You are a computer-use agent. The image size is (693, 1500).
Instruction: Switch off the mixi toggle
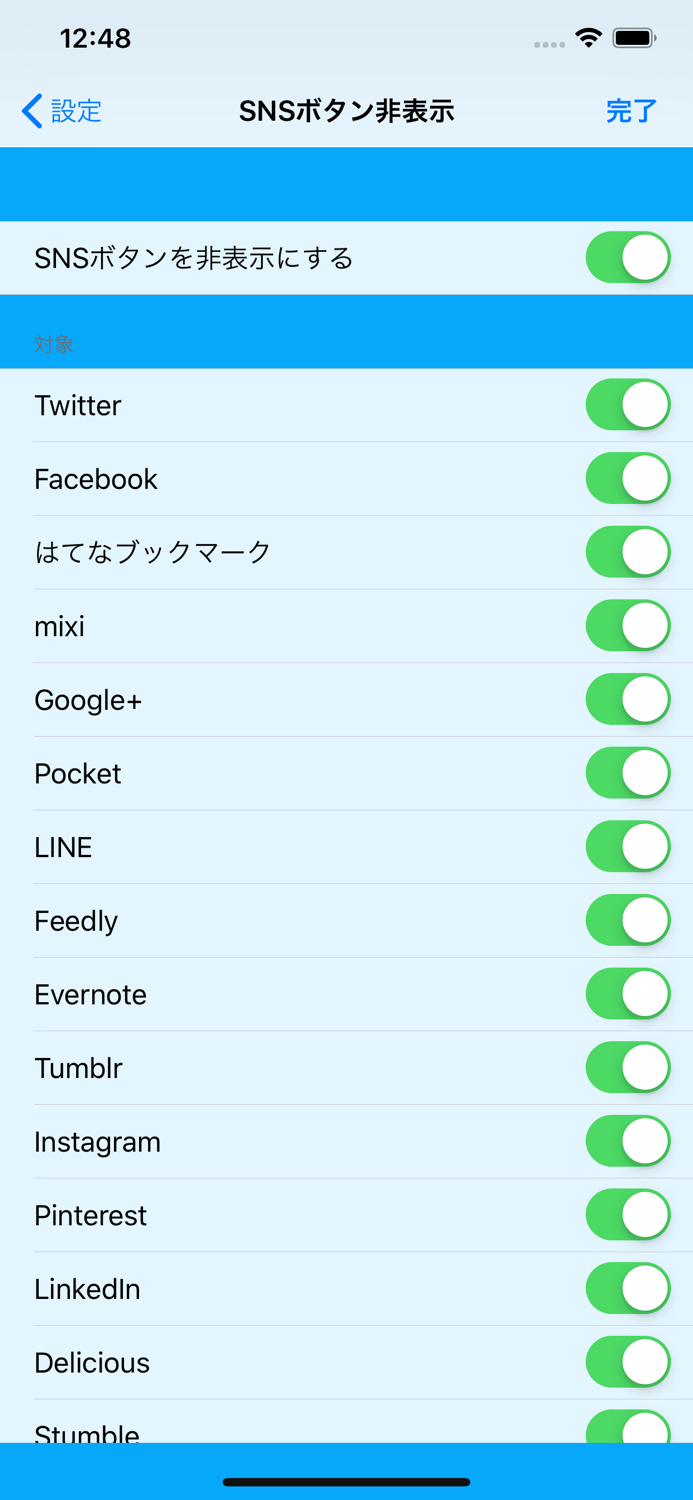point(628,625)
